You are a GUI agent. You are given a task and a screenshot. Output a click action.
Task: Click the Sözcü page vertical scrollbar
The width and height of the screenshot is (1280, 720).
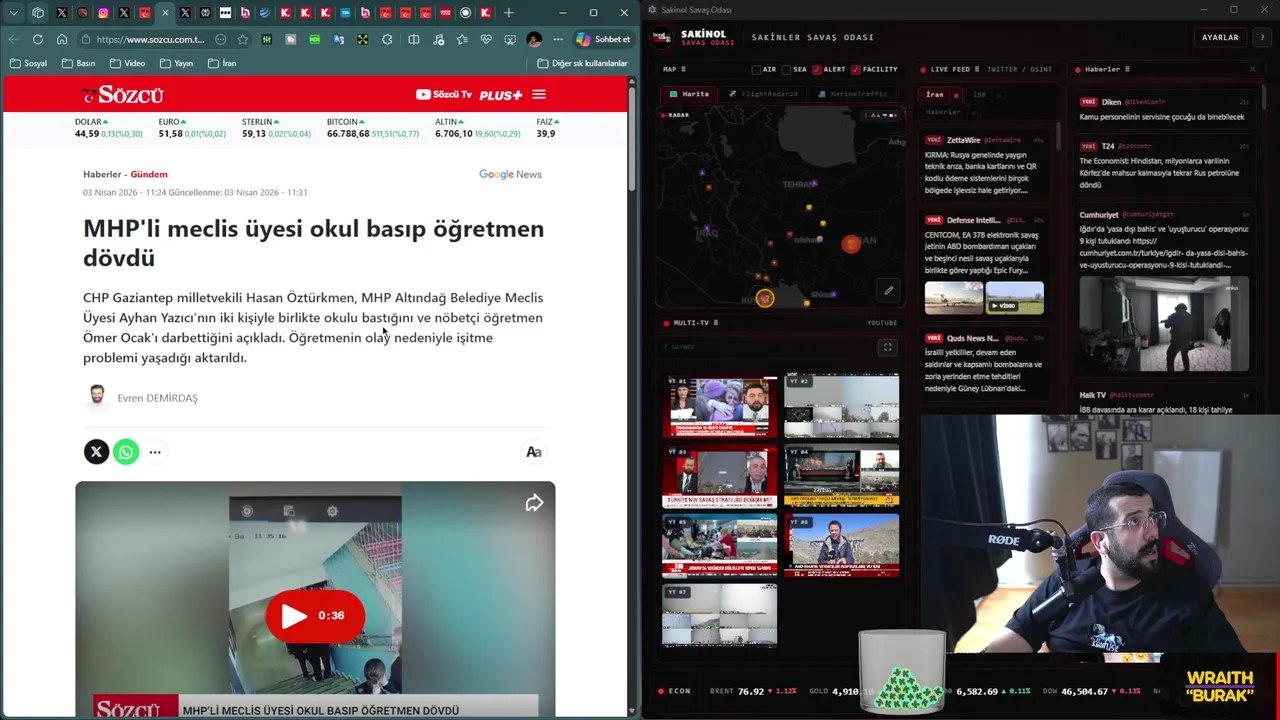coord(631,140)
